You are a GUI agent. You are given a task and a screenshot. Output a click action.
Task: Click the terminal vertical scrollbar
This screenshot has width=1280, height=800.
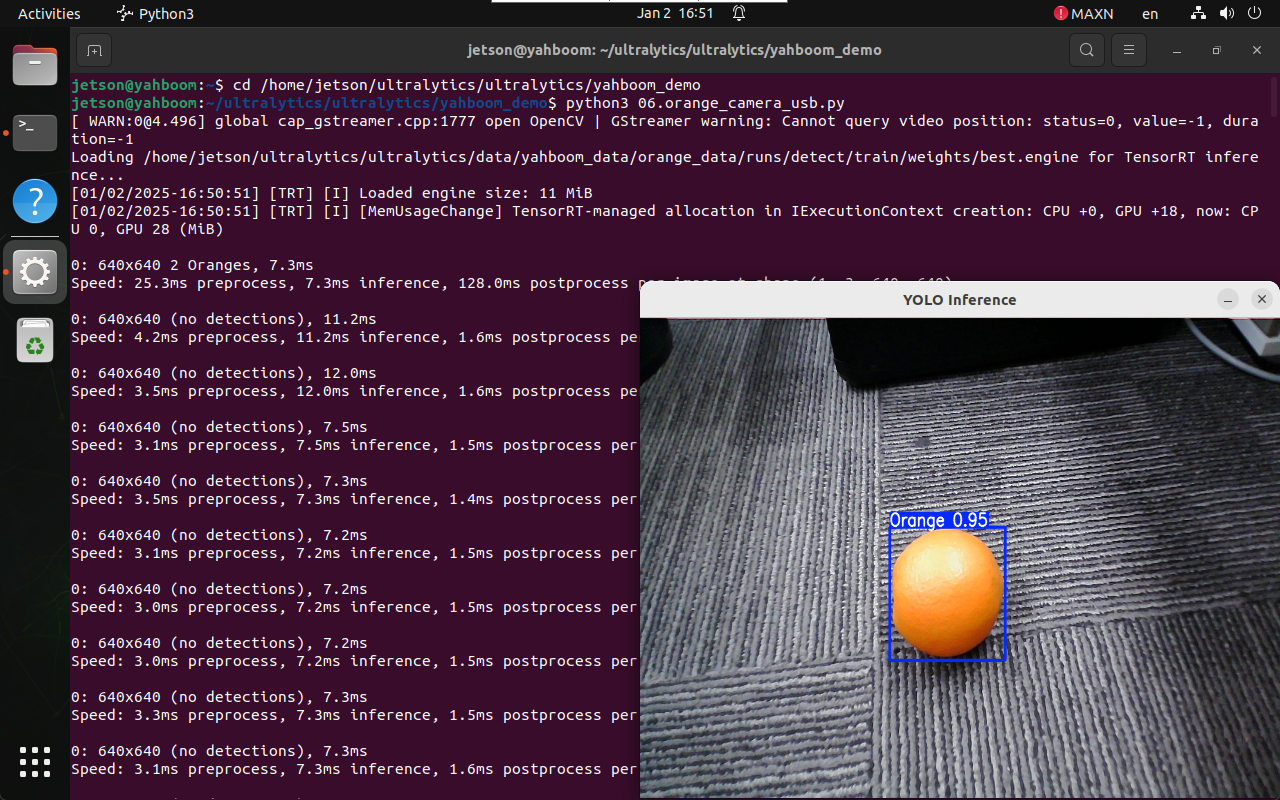tap(1274, 100)
